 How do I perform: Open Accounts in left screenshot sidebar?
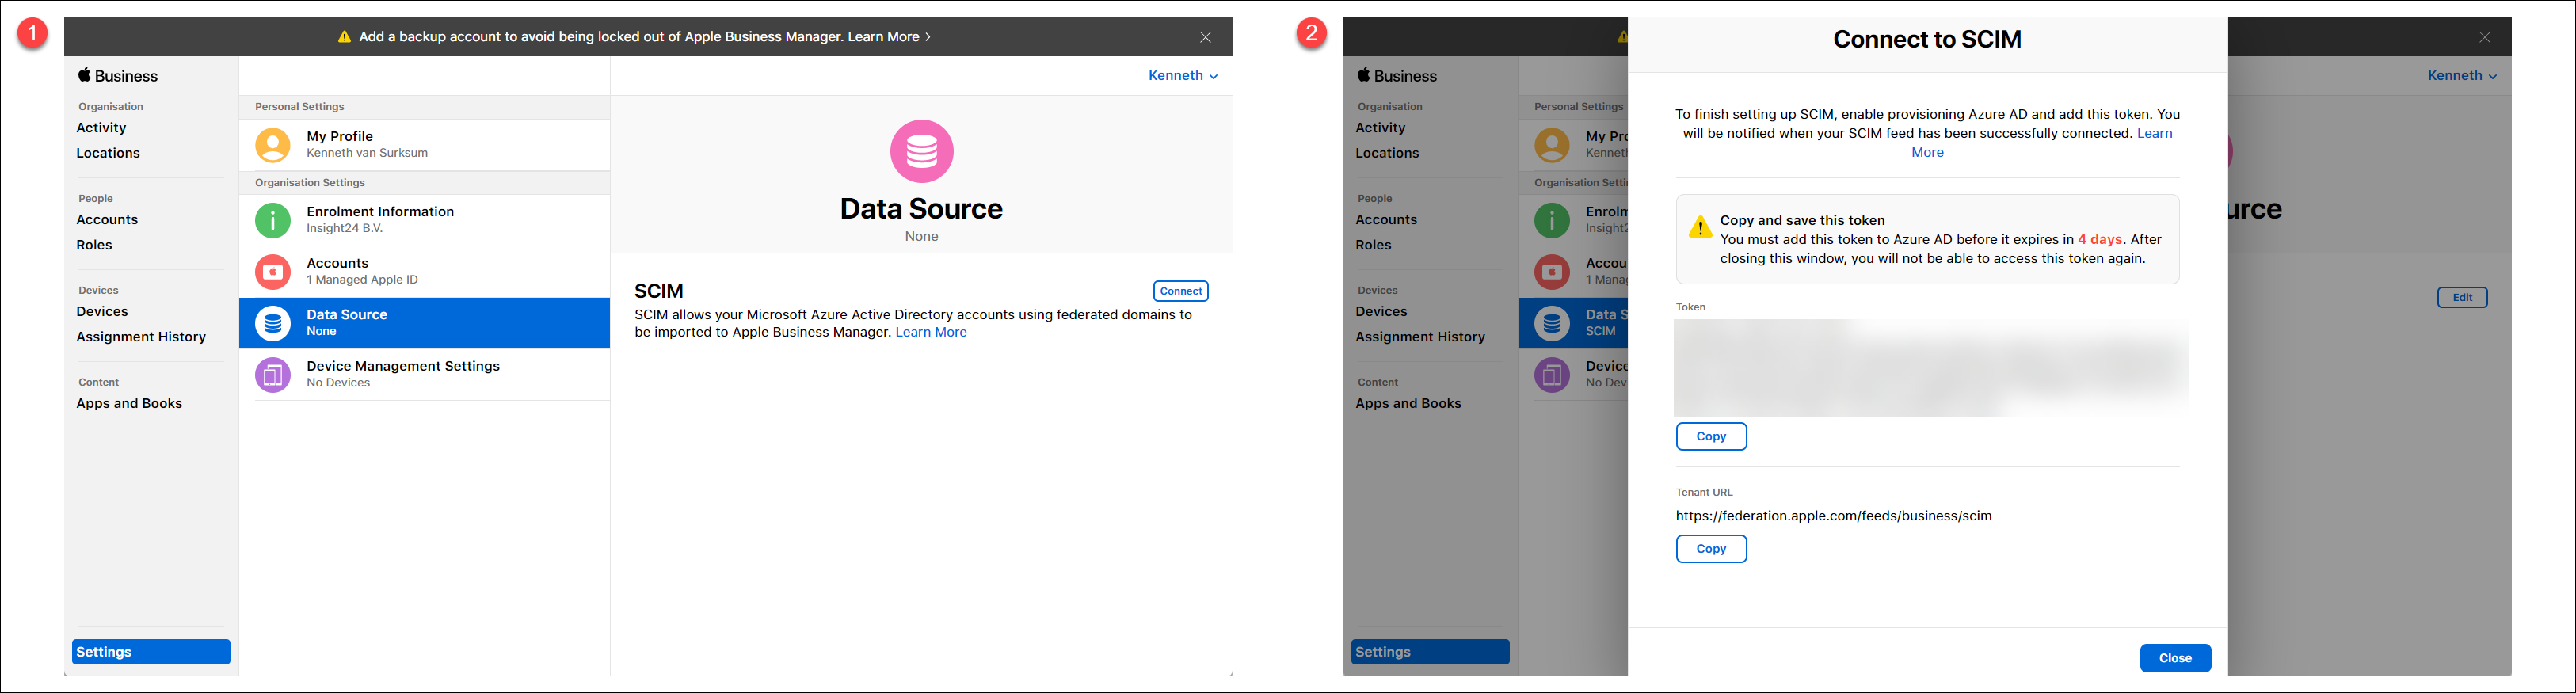pyautogui.click(x=107, y=220)
